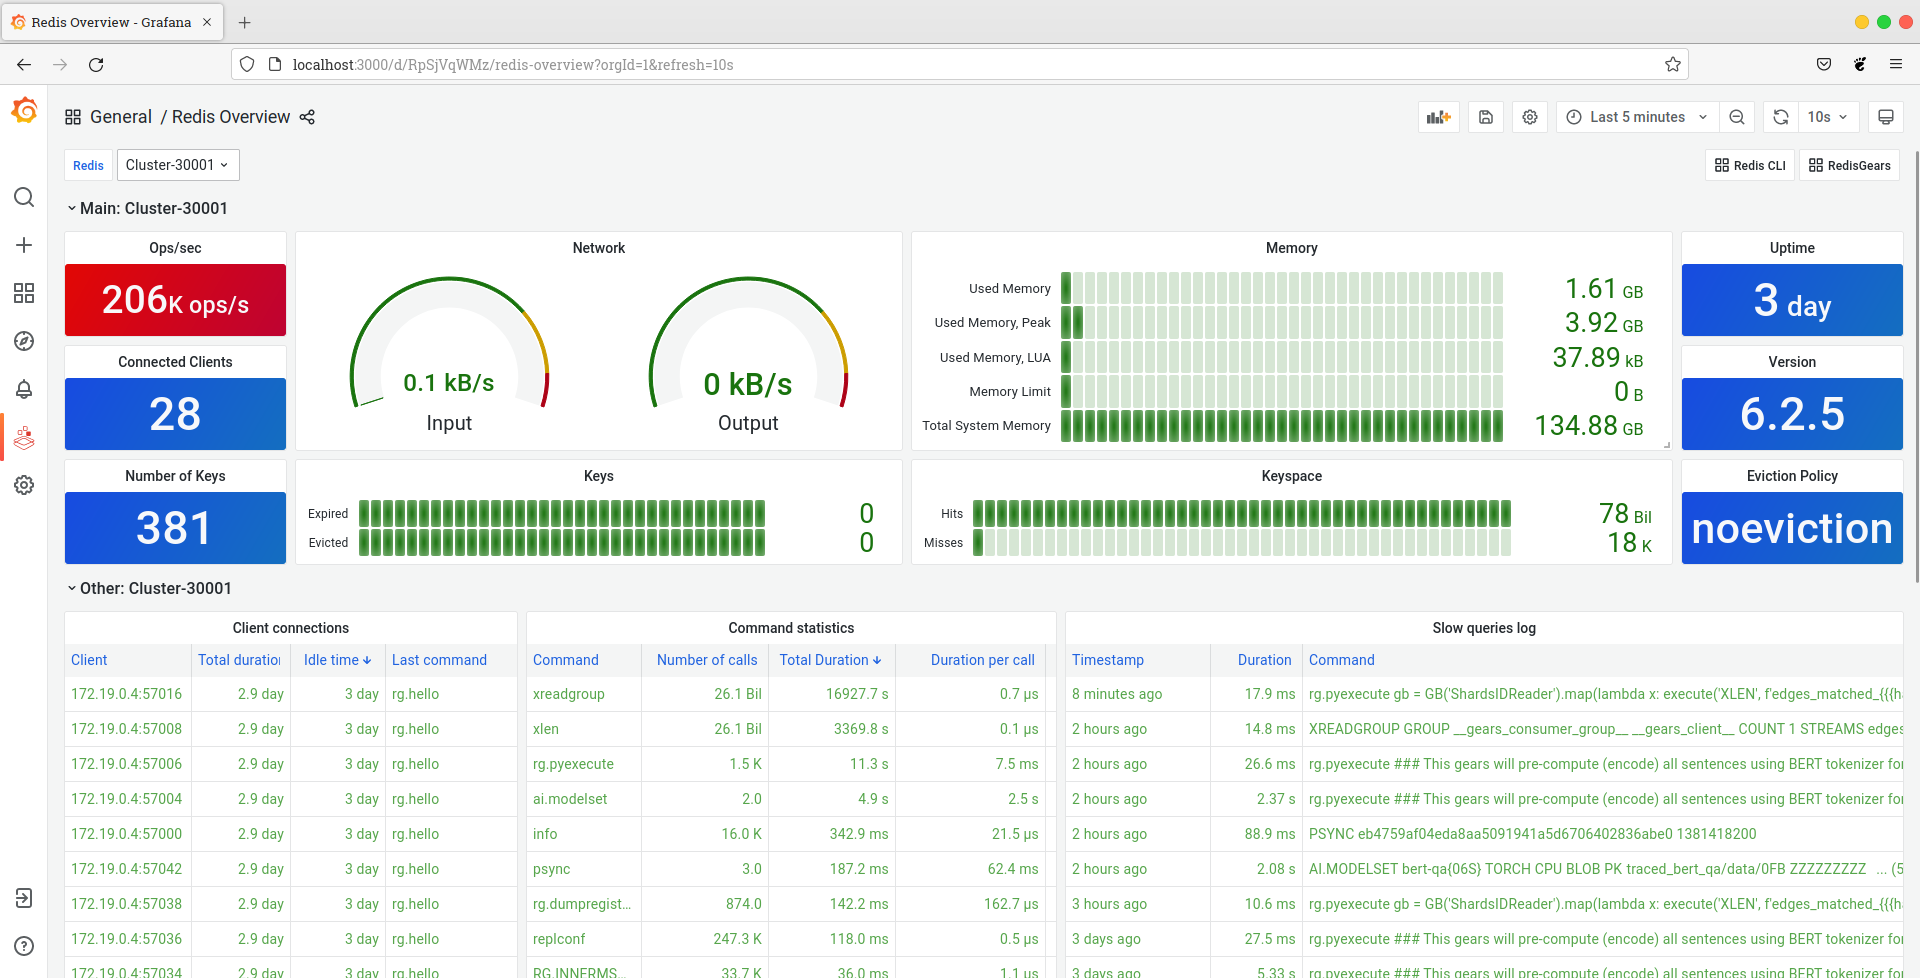Sort Slow queries by Command column
The image size is (1920, 978).
coord(1342,660)
